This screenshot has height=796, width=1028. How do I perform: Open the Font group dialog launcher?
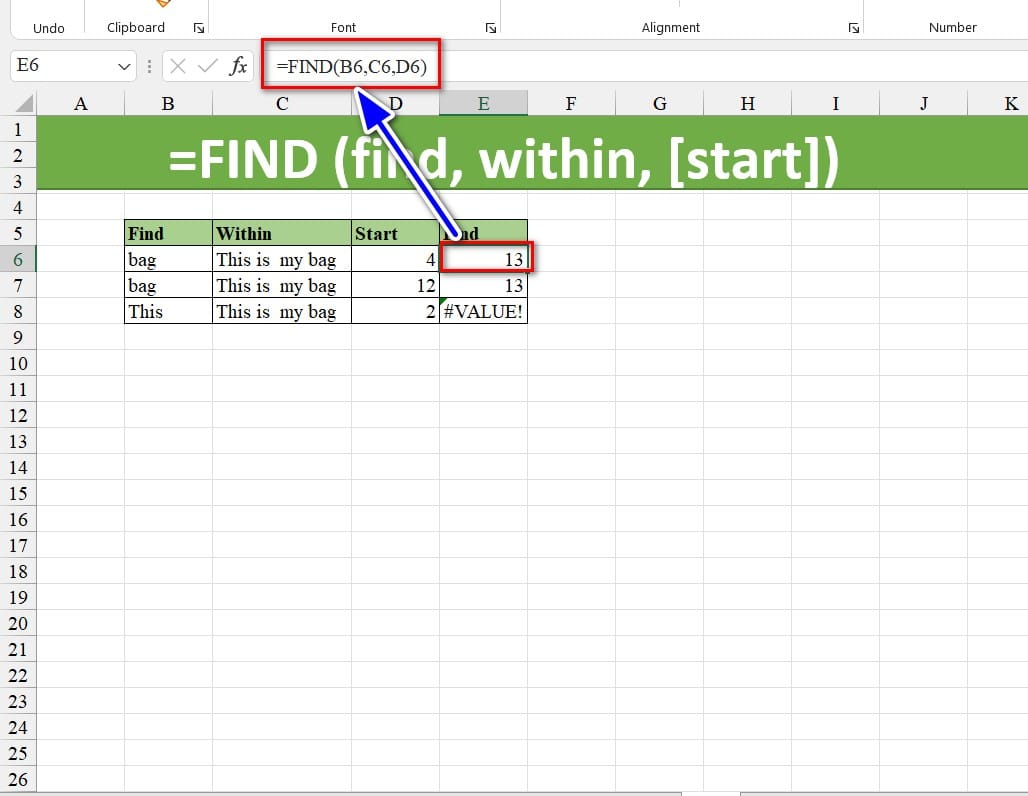(x=490, y=29)
